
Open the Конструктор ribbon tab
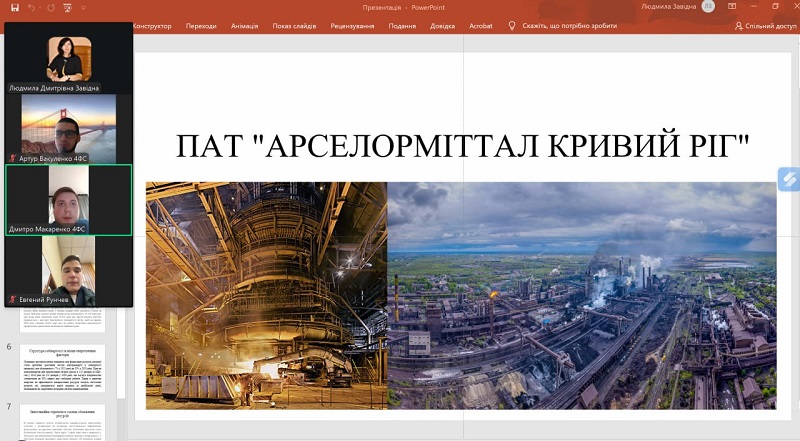point(152,26)
